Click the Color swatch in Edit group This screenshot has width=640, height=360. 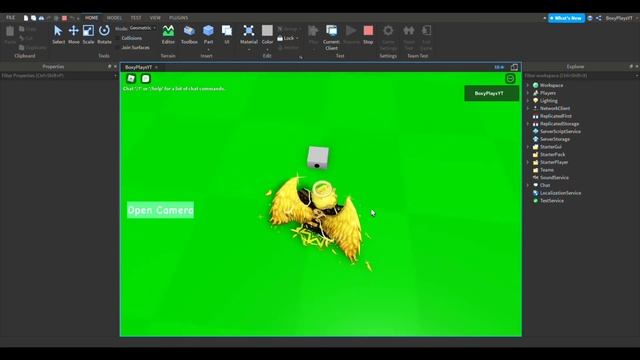267,31
